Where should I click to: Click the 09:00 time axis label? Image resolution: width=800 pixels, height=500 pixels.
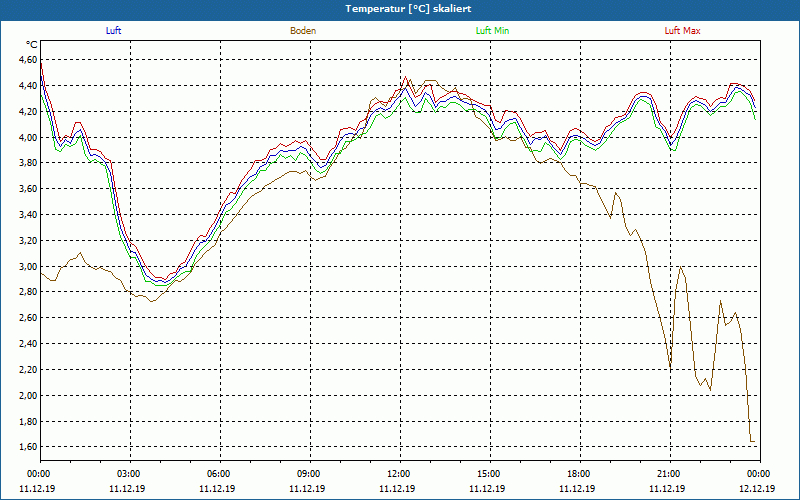(x=310, y=474)
